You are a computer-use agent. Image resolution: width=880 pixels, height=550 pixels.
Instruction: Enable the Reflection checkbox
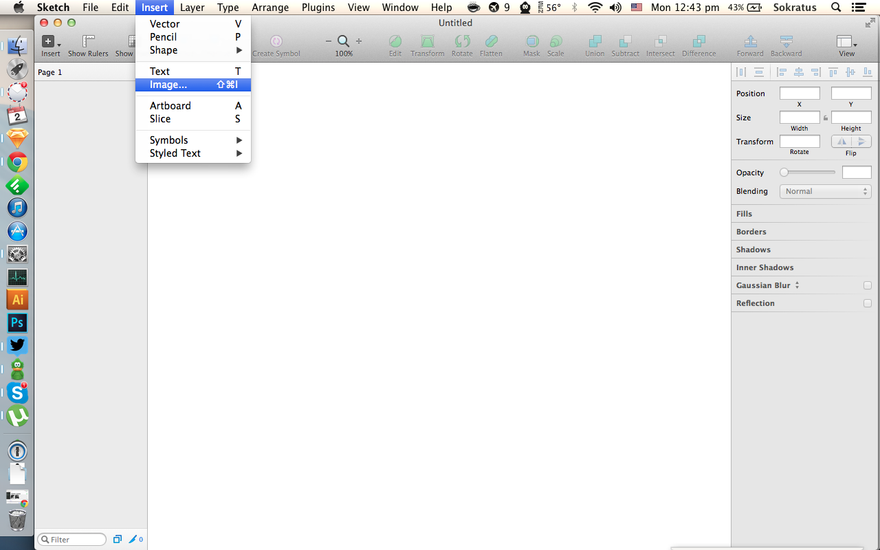(x=867, y=303)
